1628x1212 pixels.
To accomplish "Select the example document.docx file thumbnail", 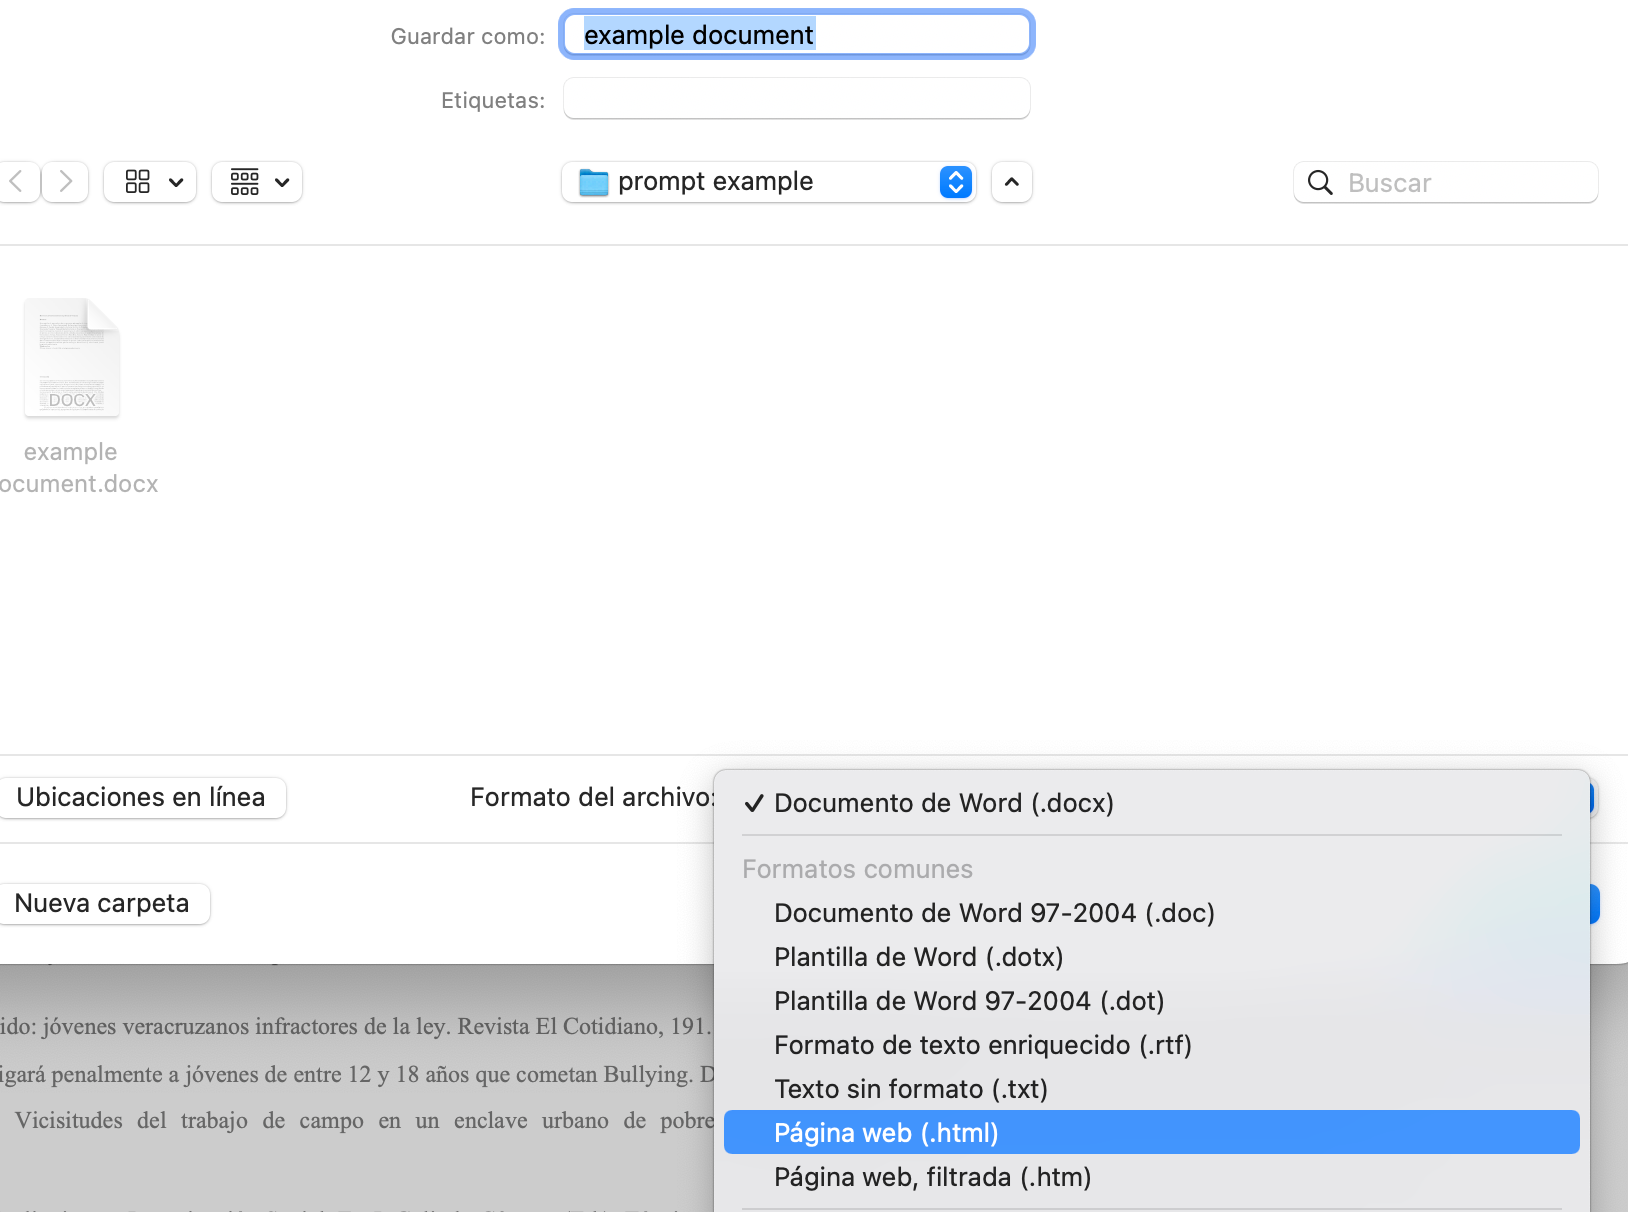I will (x=72, y=358).
